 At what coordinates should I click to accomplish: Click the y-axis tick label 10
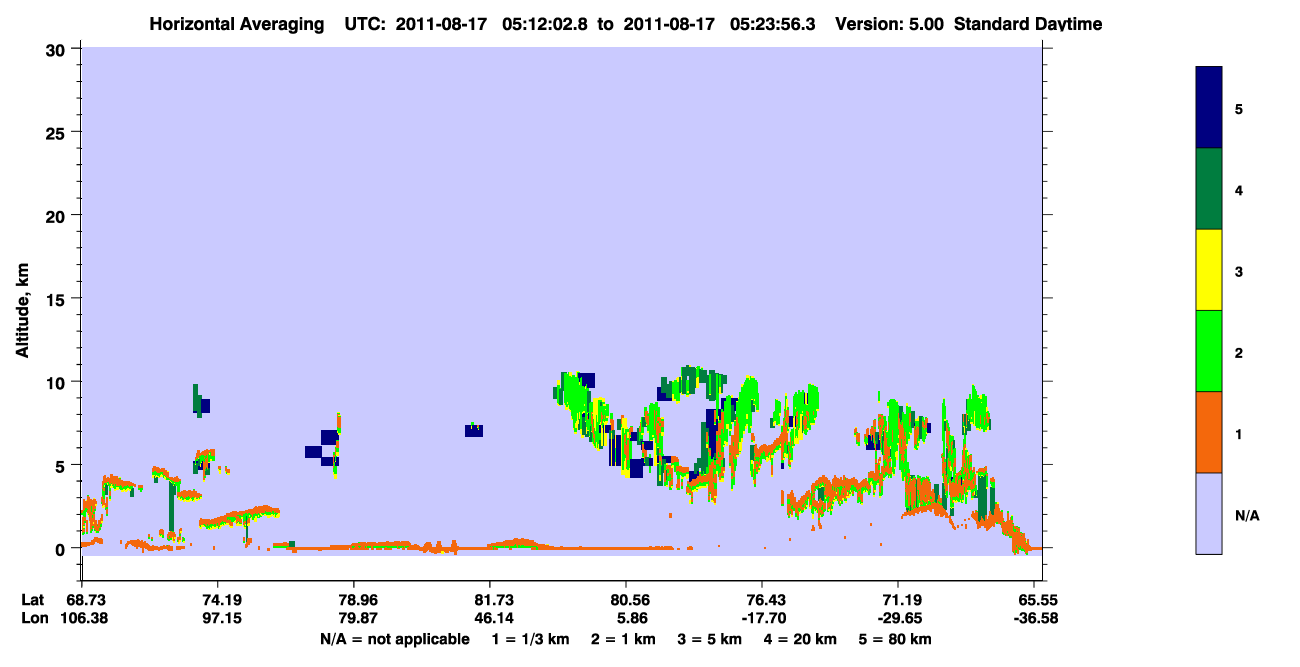57,382
